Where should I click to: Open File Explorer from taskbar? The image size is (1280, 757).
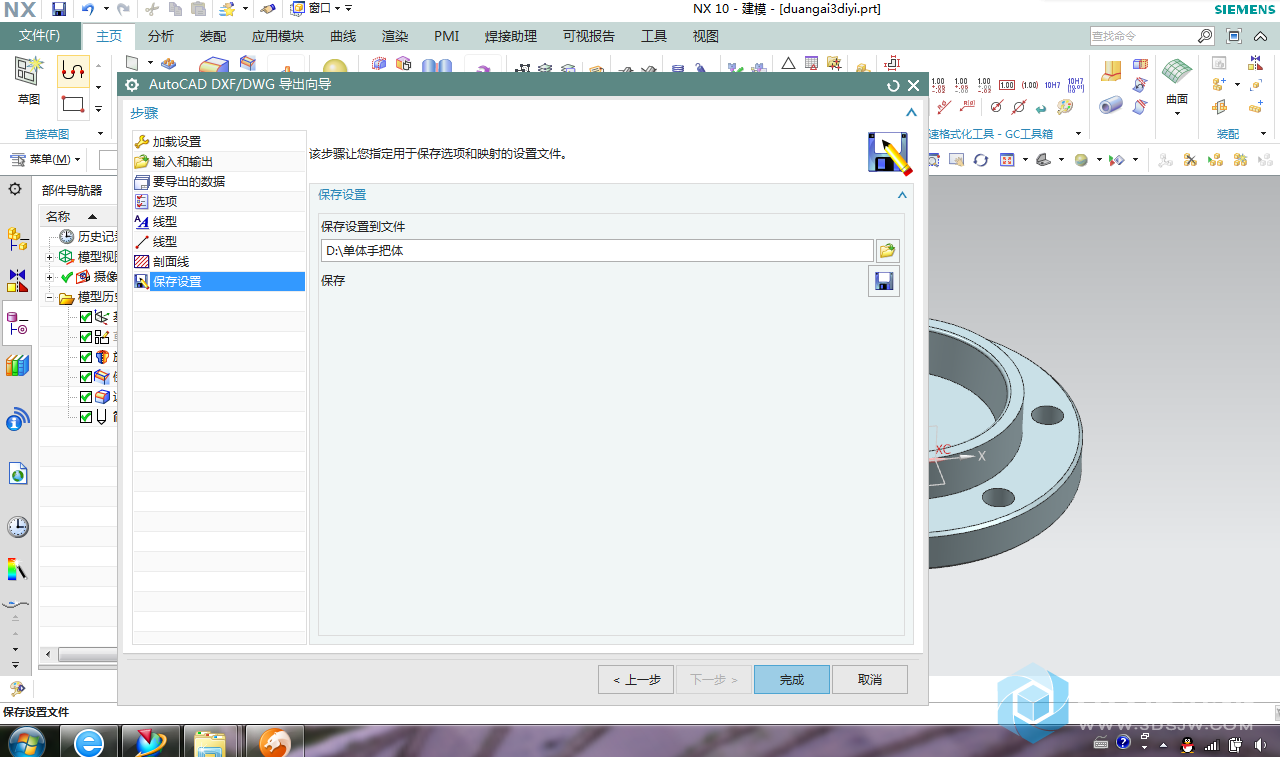211,742
